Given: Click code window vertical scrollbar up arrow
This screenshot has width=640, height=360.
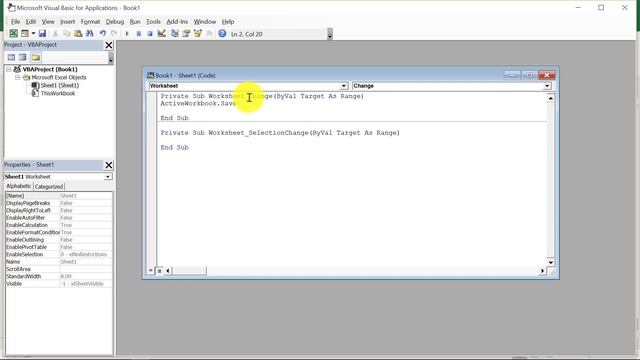Looking at the screenshot, I should (x=551, y=98).
